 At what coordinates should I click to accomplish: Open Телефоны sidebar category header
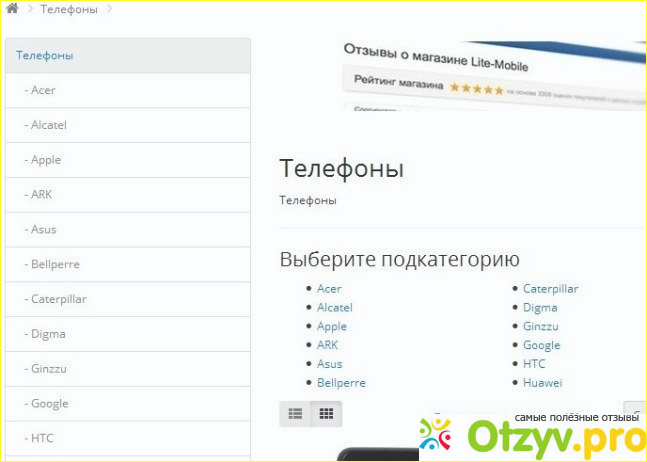pos(44,55)
